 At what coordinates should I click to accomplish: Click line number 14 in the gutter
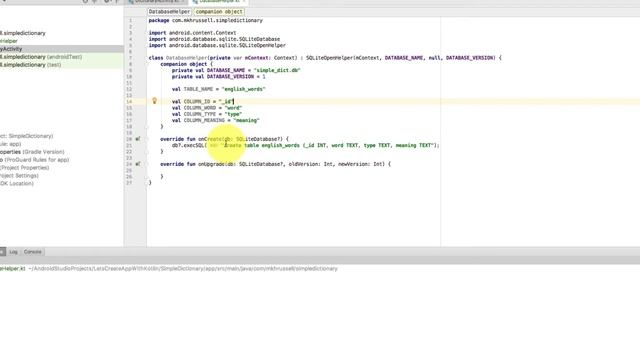[x=129, y=102]
